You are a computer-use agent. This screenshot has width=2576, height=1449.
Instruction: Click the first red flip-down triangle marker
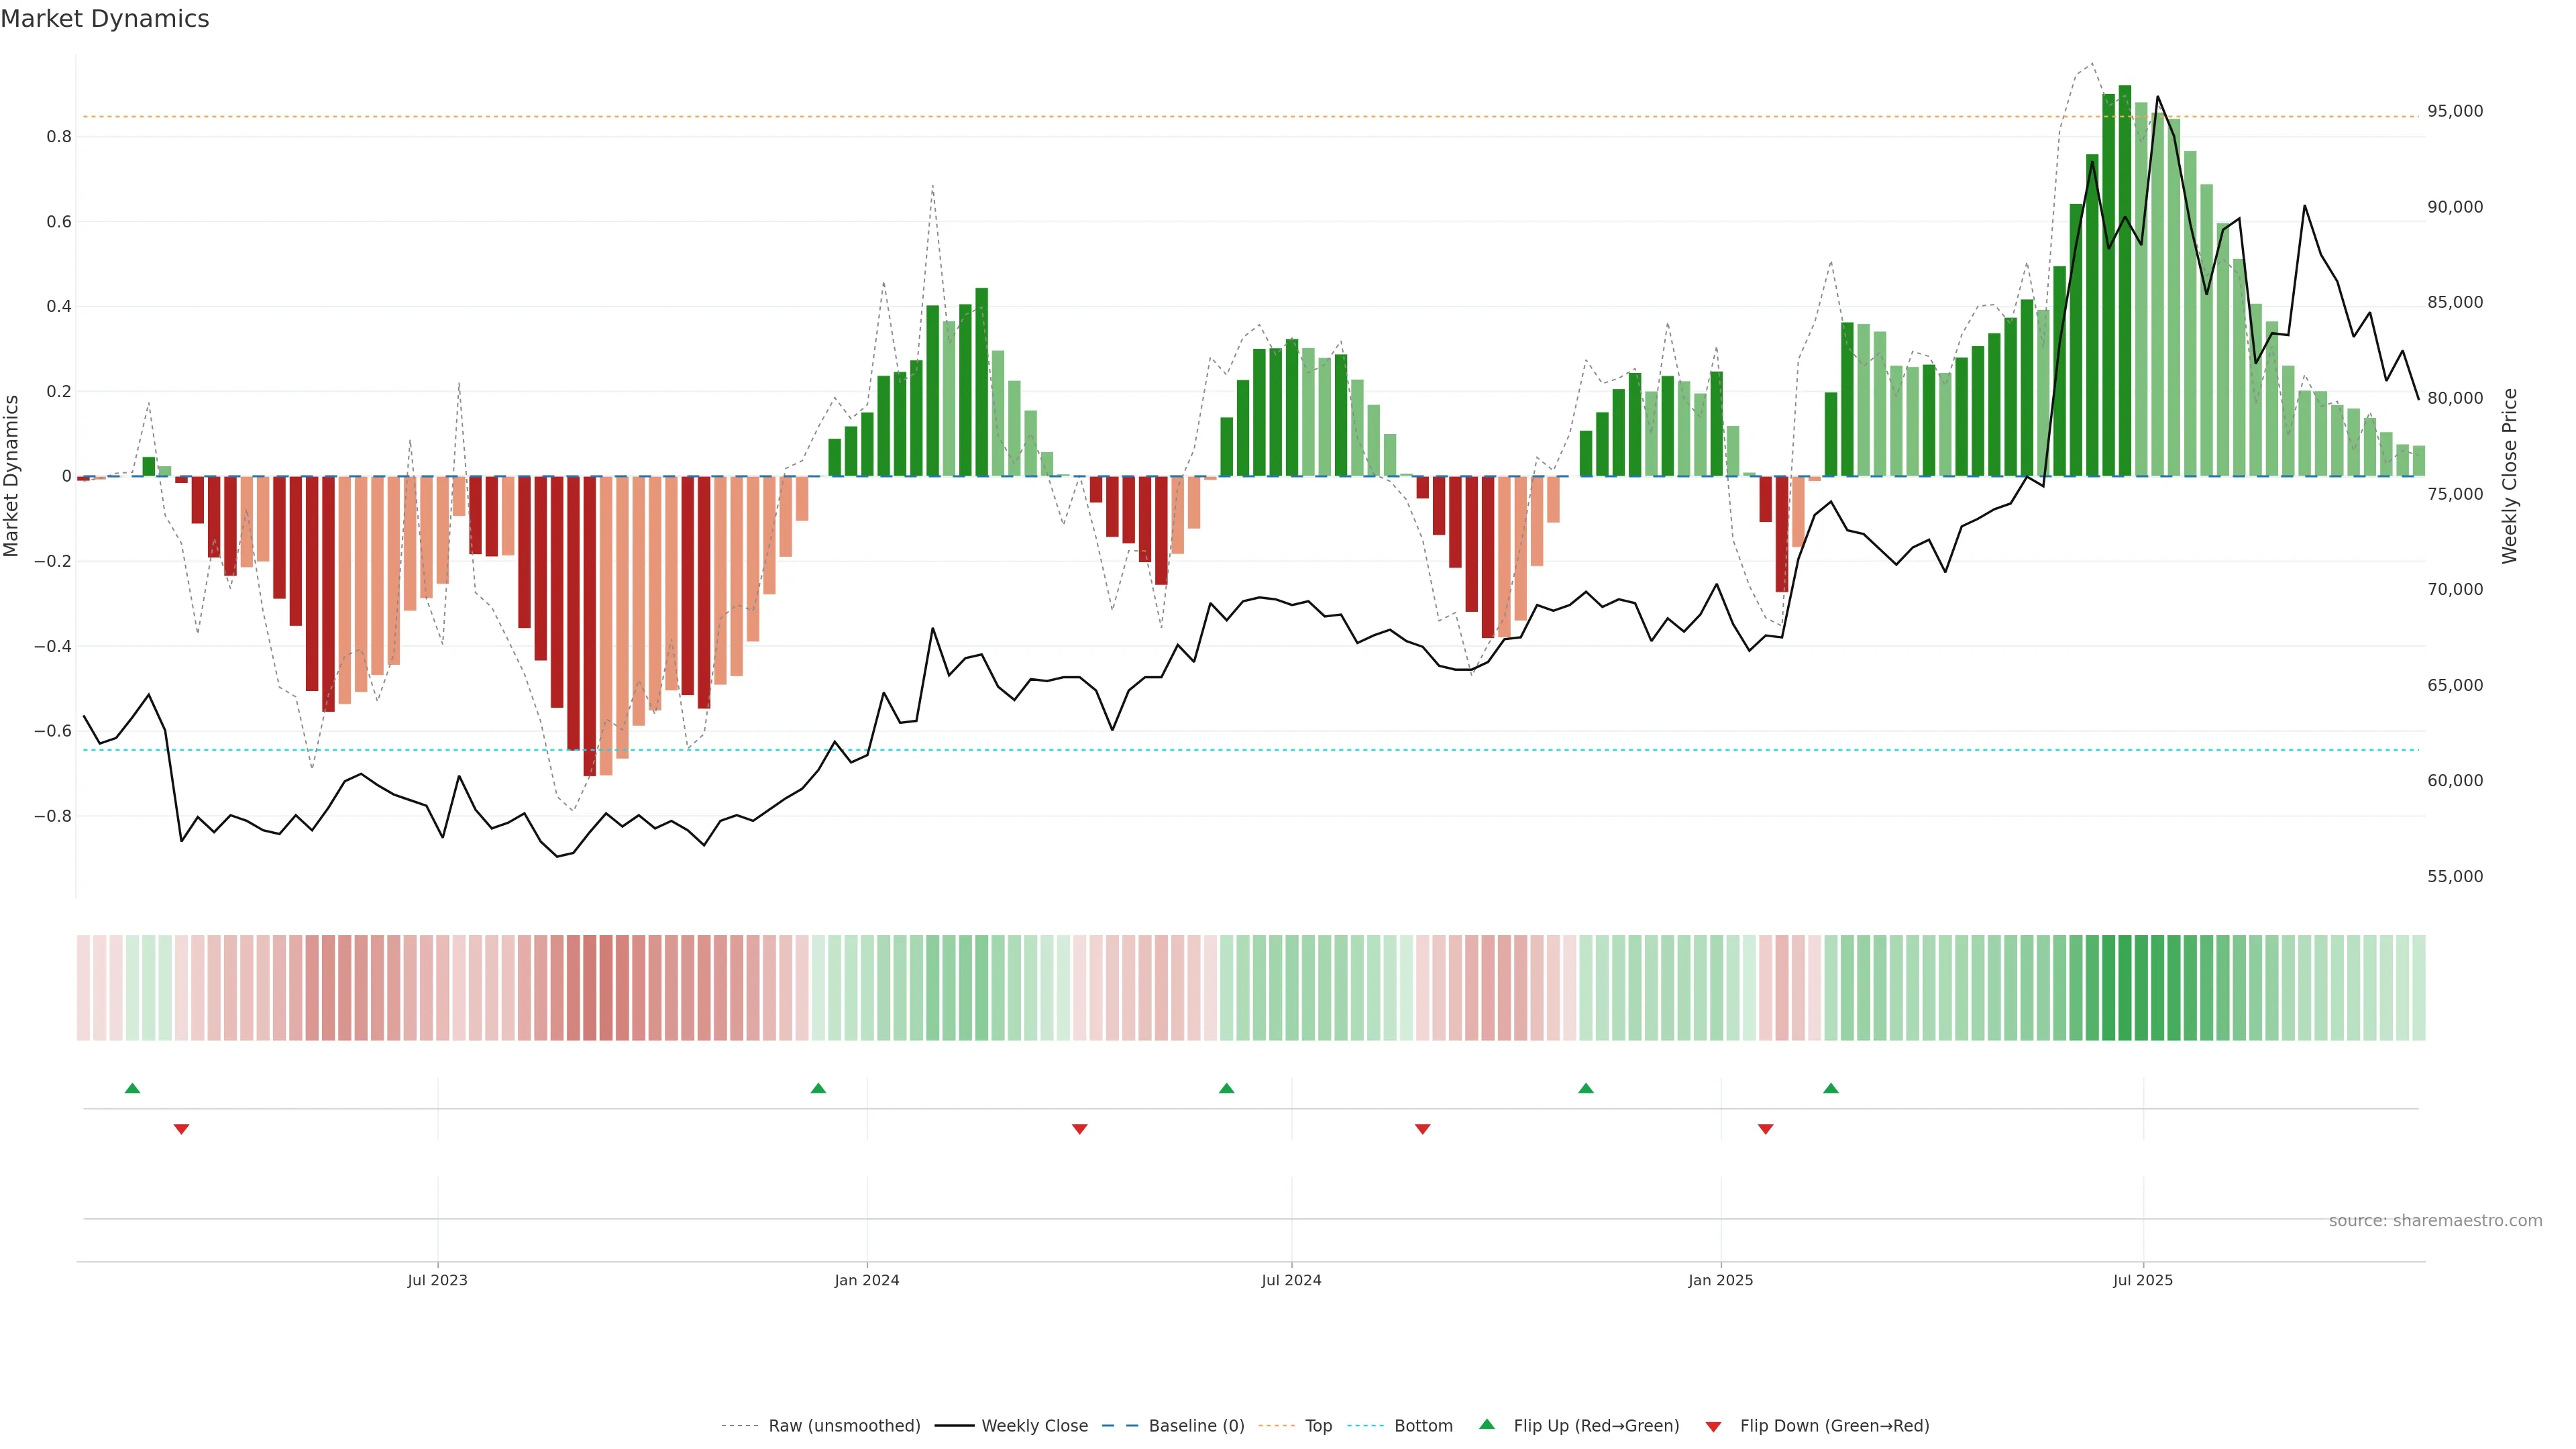[181, 1129]
